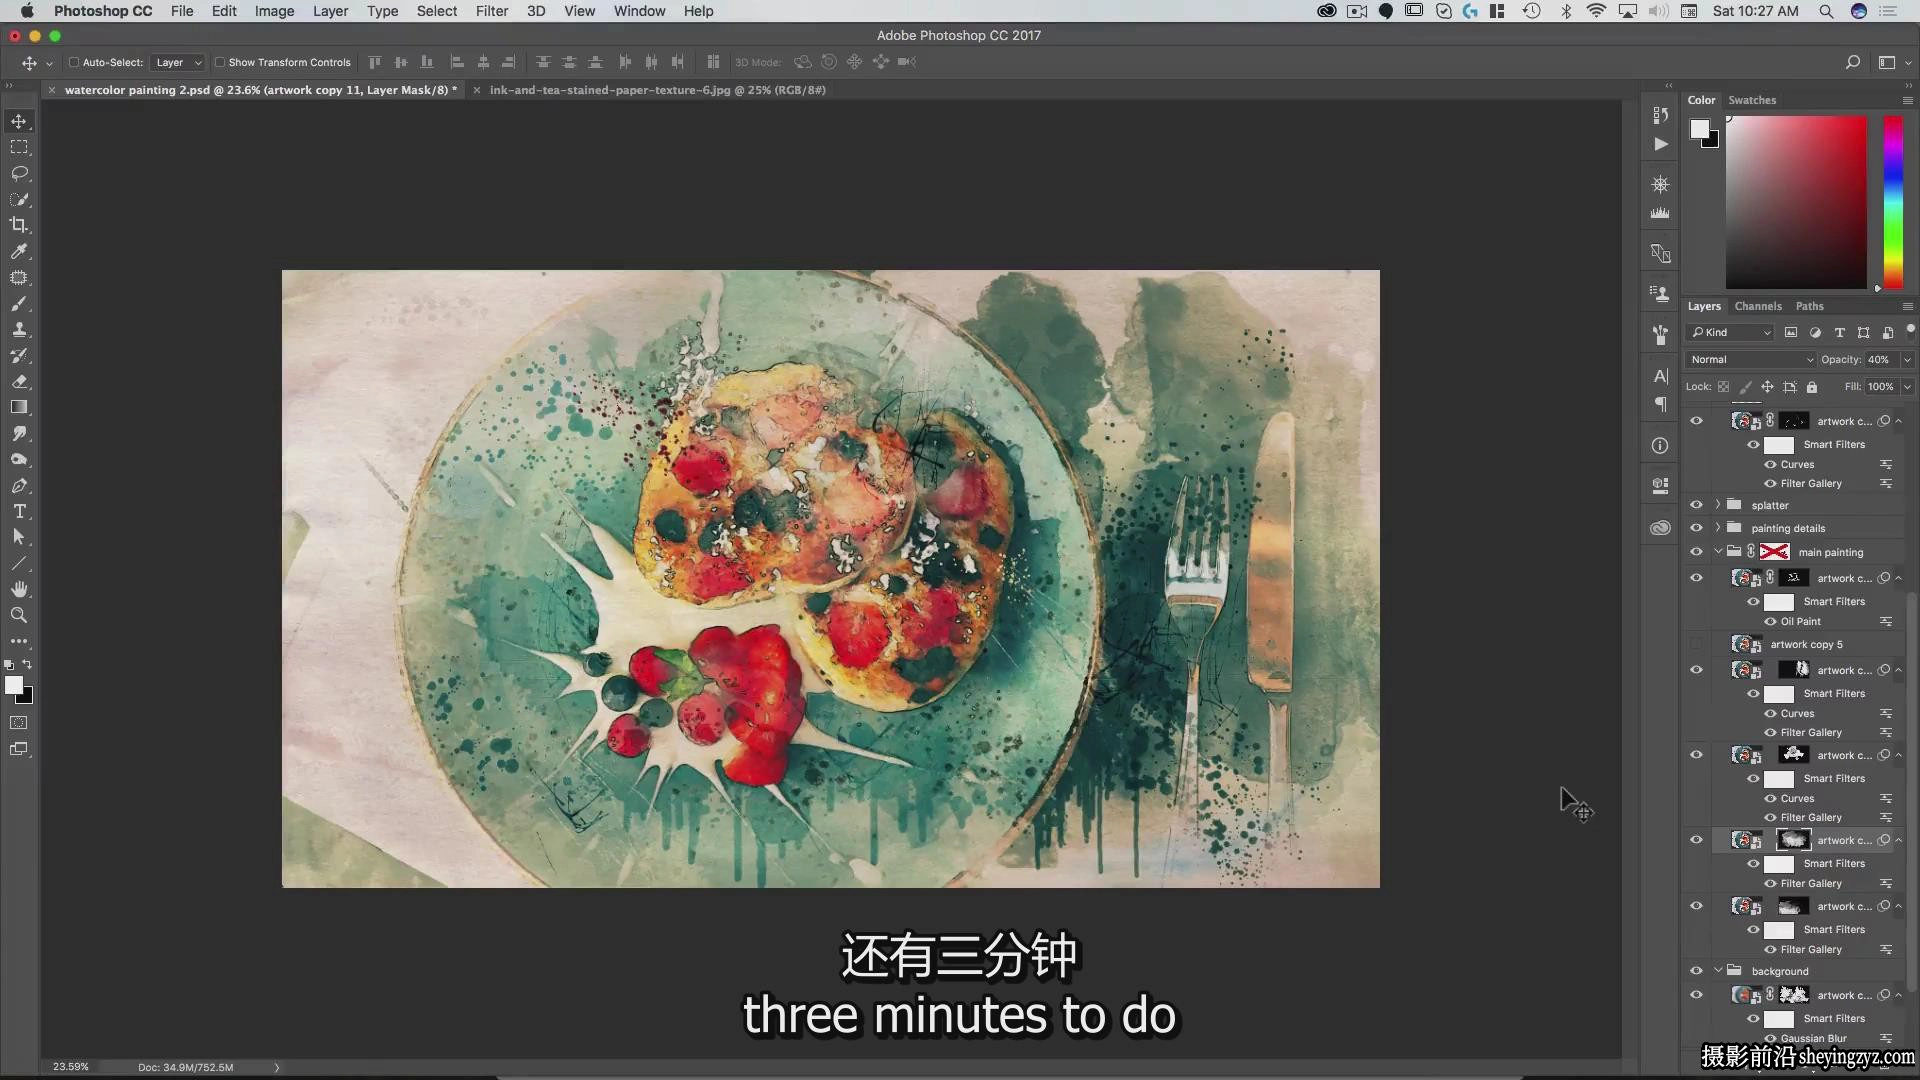1920x1080 pixels.
Task: Open the Search icon in options bar
Action: [x=1853, y=62]
